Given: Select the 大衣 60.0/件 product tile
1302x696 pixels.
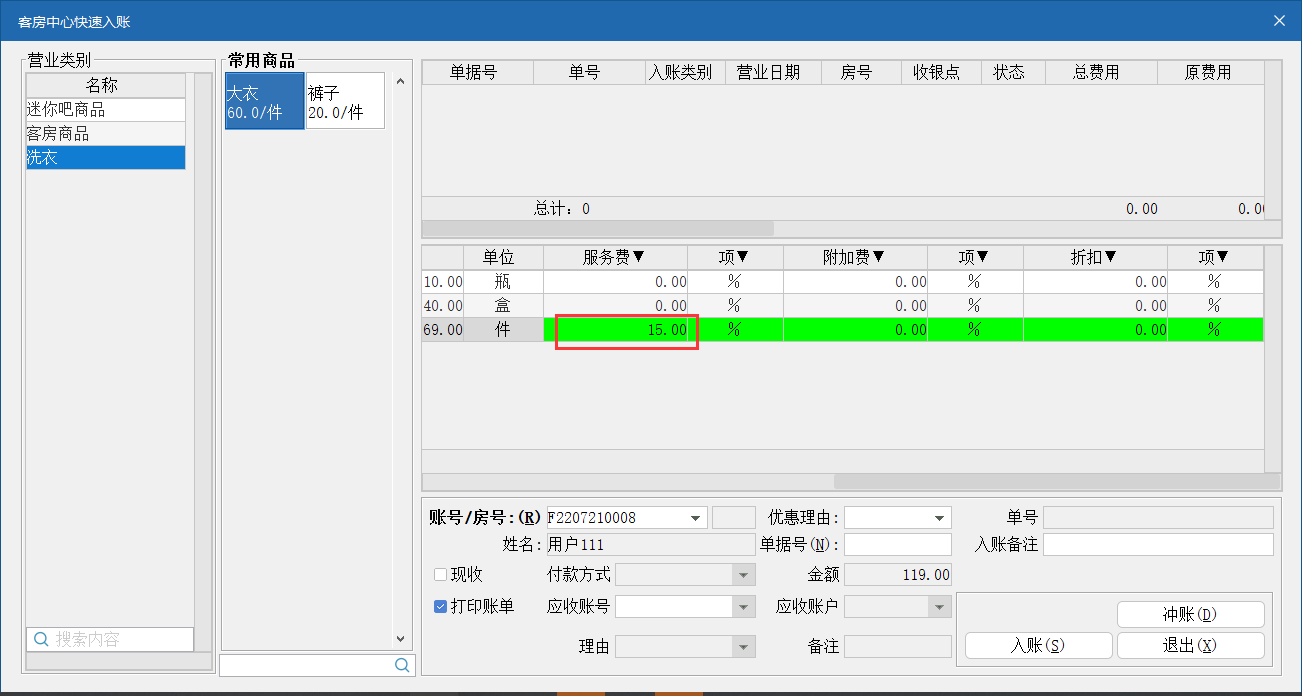Looking at the screenshot, I should [264, 101].
